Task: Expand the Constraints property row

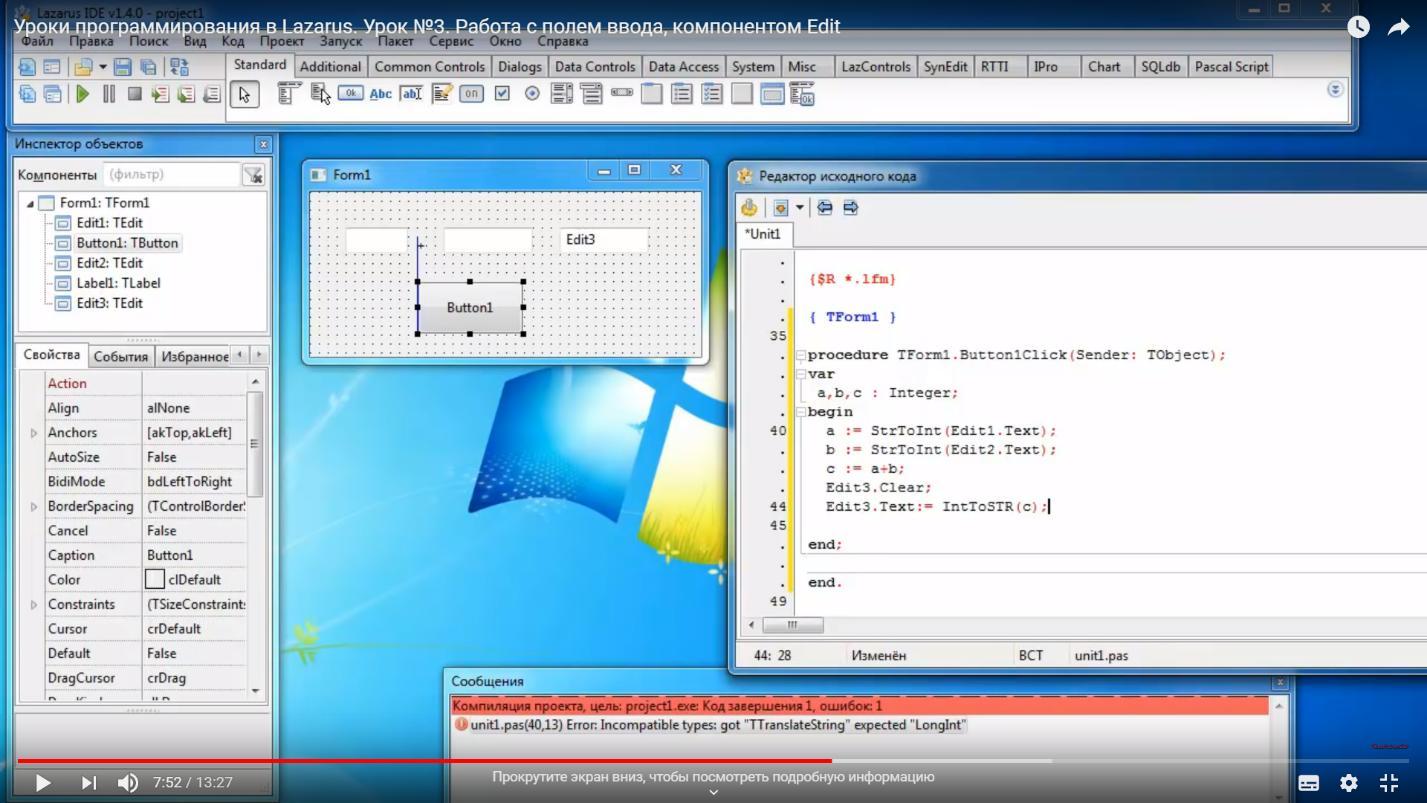Action: (x=34, y=605)
